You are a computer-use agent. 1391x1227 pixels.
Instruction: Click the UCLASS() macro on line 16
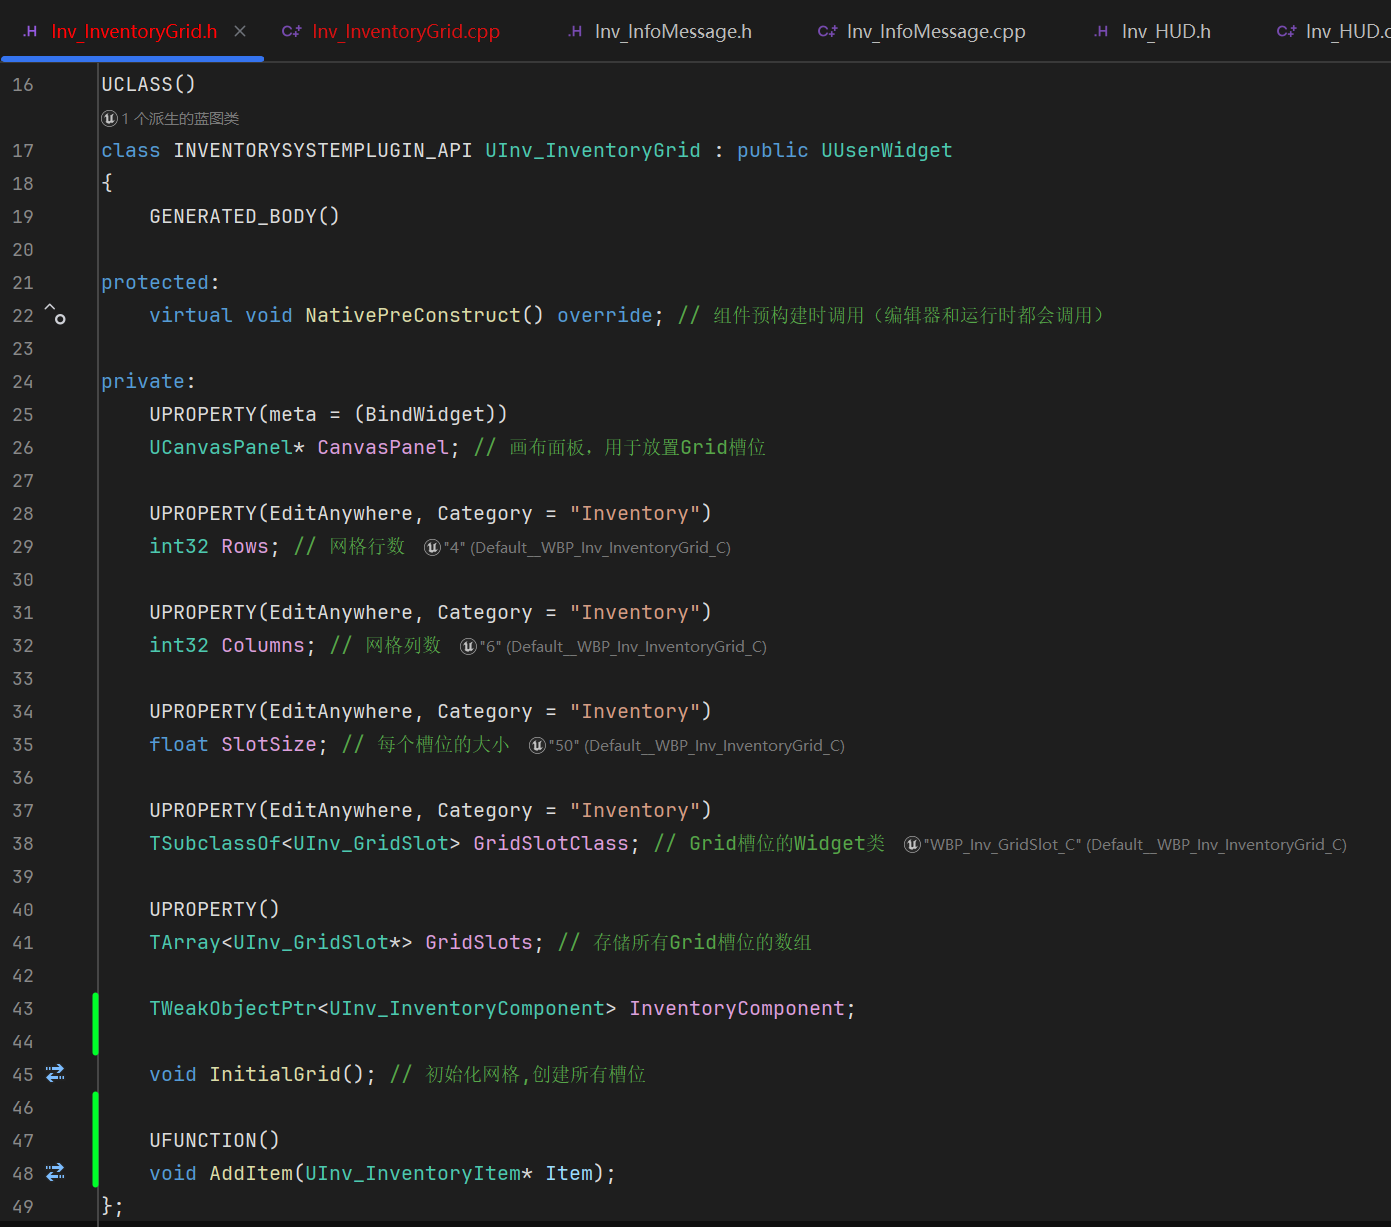coord(148,85)
